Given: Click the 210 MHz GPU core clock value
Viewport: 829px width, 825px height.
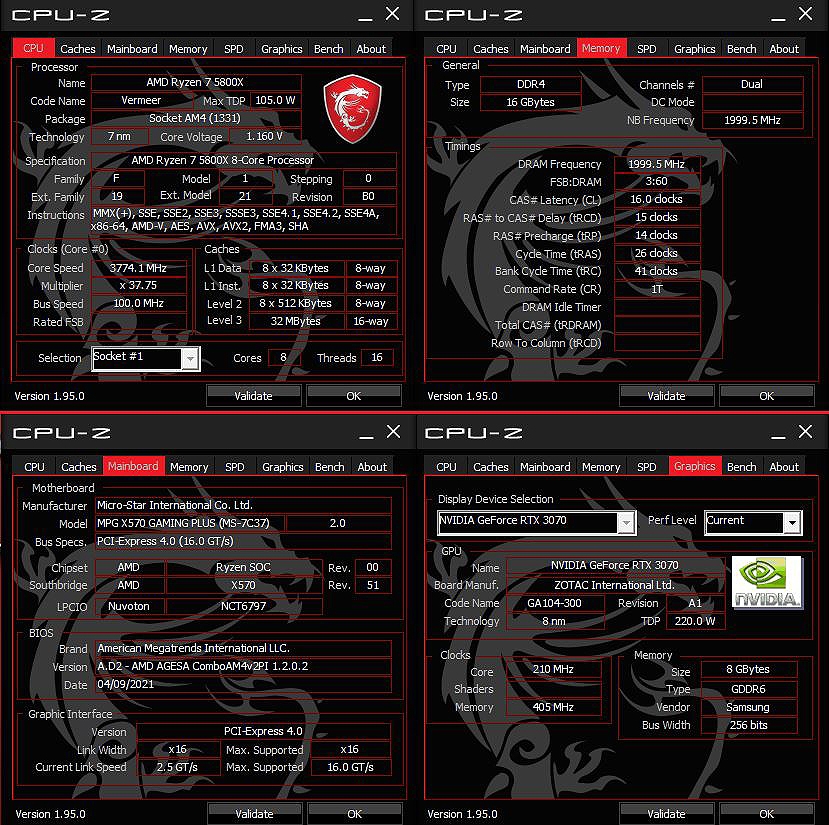Looking at the screenshot, I should pos(554,669).
